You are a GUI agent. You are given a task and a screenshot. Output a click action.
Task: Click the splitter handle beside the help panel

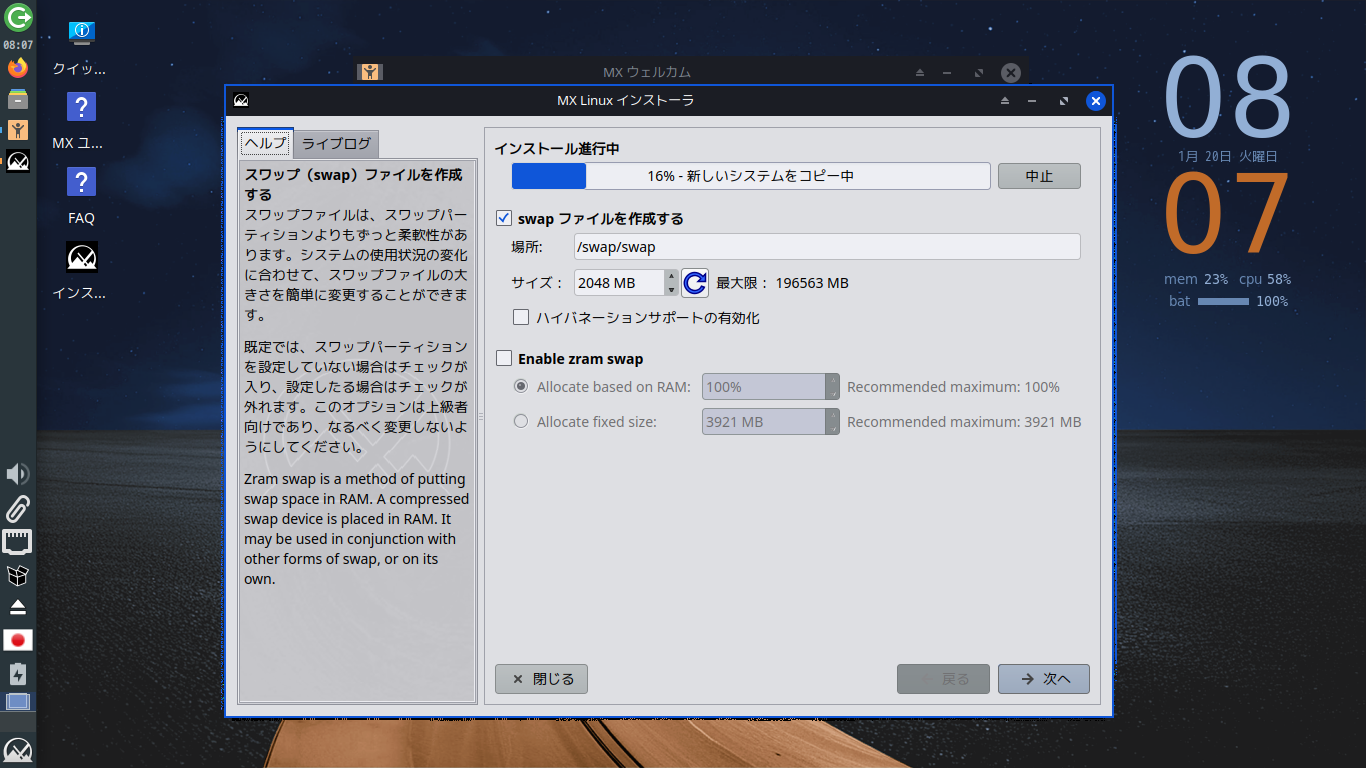[480, 416]
